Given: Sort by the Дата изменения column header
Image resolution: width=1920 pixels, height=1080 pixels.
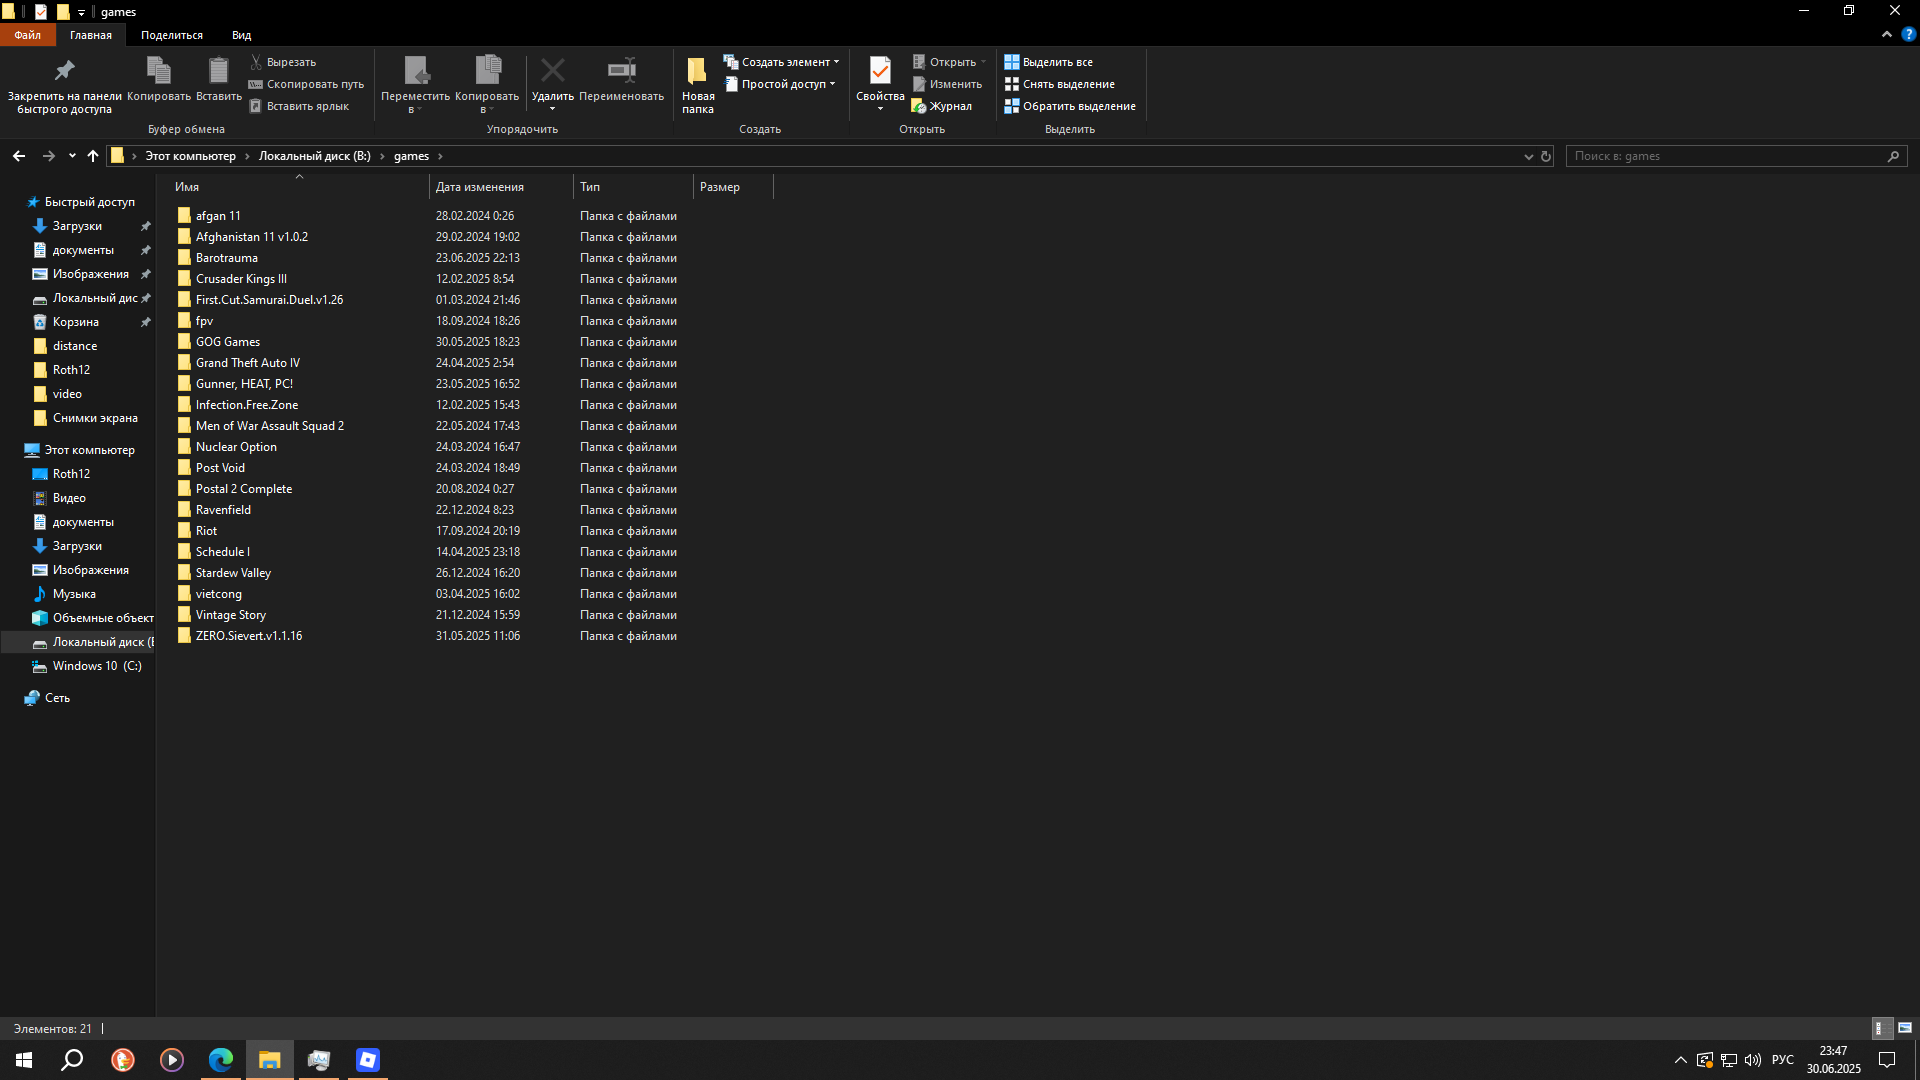Looking at the screenshot, I should (480, 187).
